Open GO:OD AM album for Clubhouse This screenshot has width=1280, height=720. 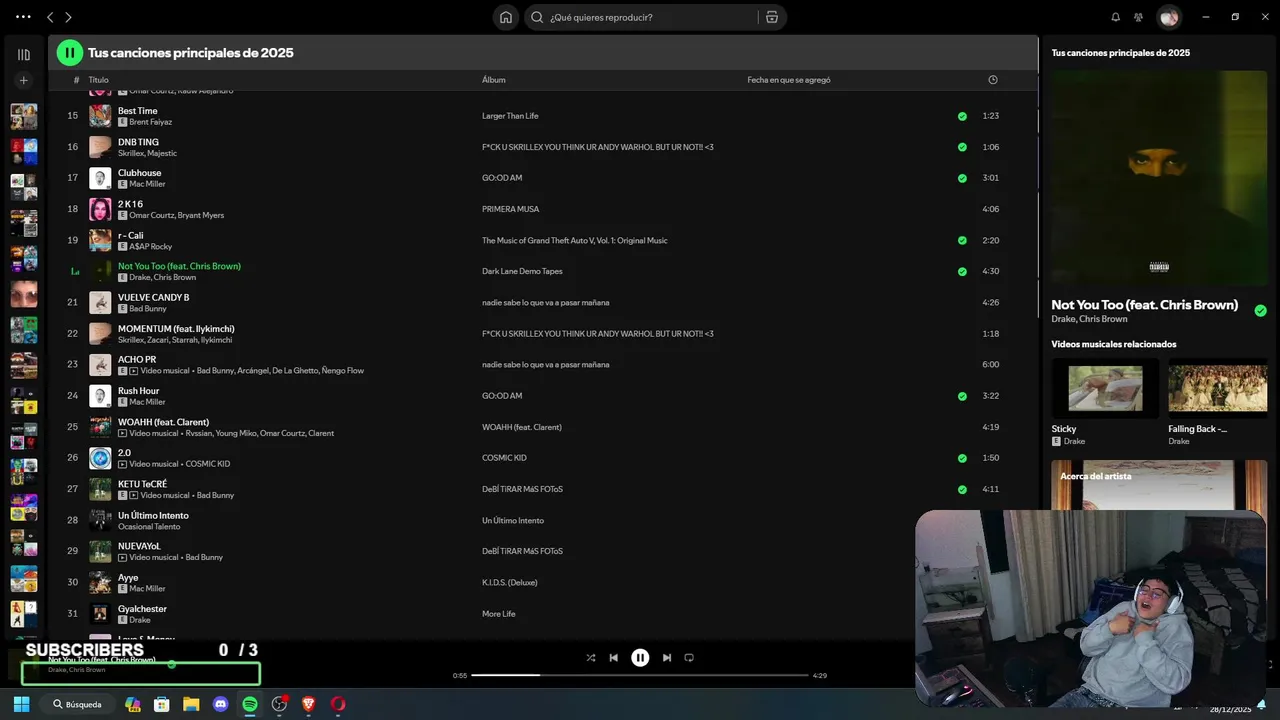point(502,178)
